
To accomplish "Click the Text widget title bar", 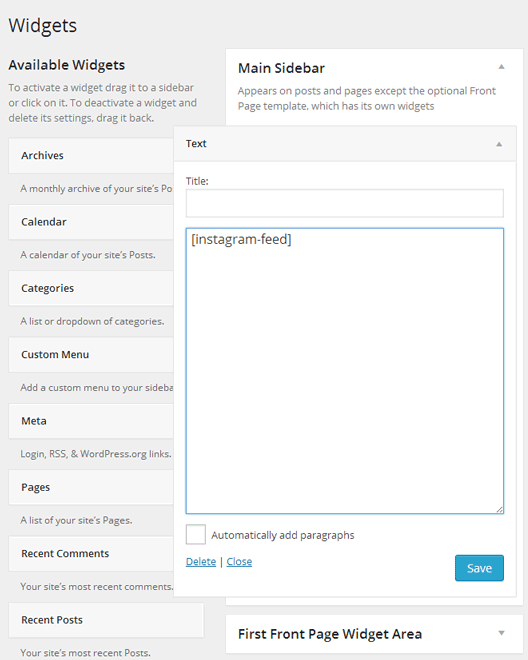I will point(345,144).
